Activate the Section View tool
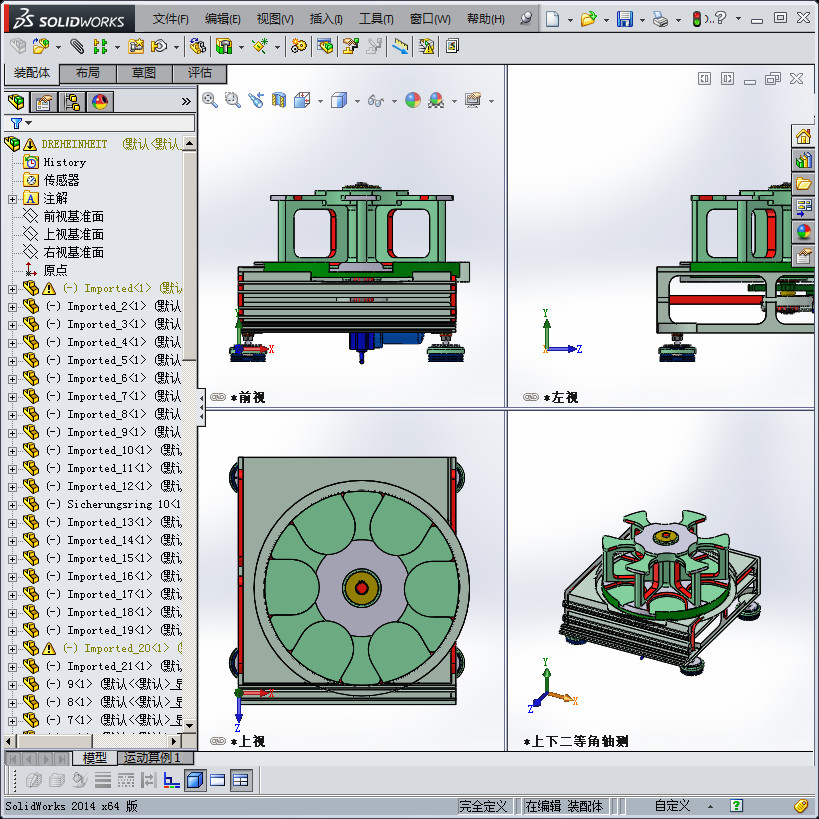This screenshot has height=819, width=819. pyautogui.click(x=277, y=102)
